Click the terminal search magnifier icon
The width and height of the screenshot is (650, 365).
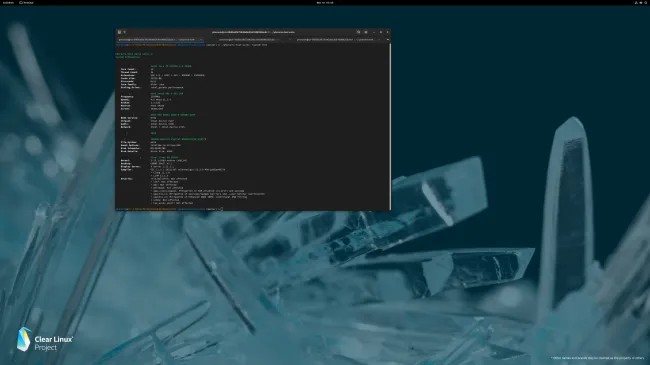coord(359,32)
